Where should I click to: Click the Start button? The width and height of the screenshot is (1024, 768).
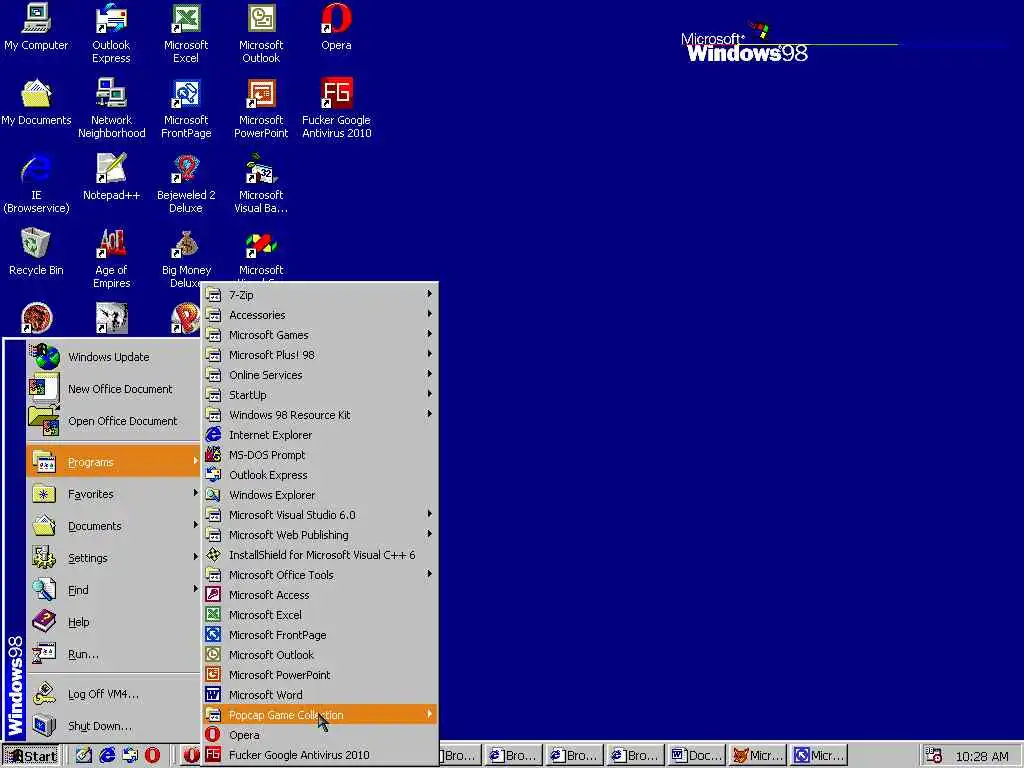point(31,756)
